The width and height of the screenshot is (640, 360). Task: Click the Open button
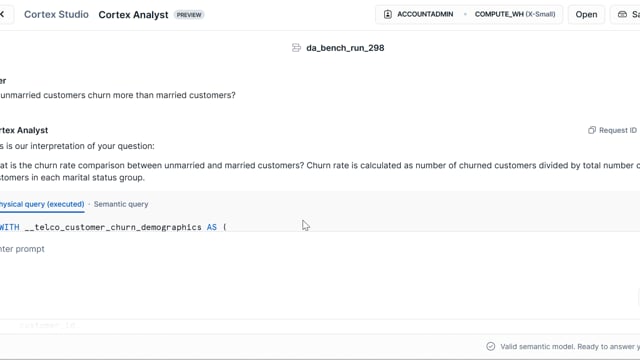point(586,14)
